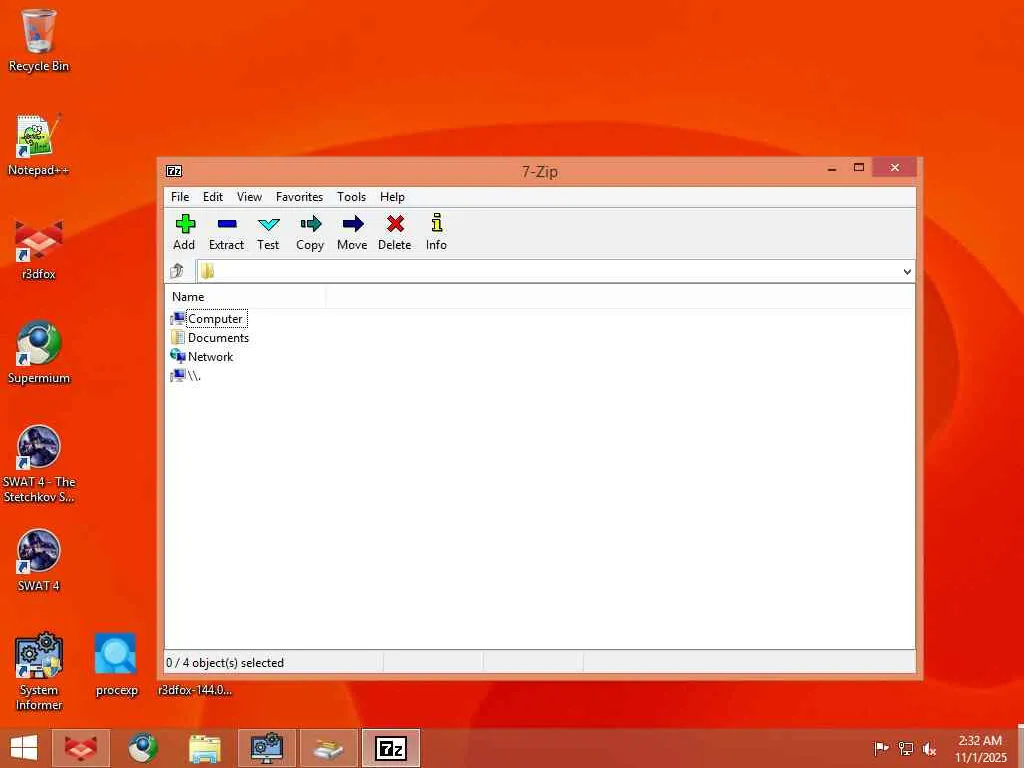Select the r3dfox-144.0... file on the desktop

pyautogui.click(x=195, y=690)
